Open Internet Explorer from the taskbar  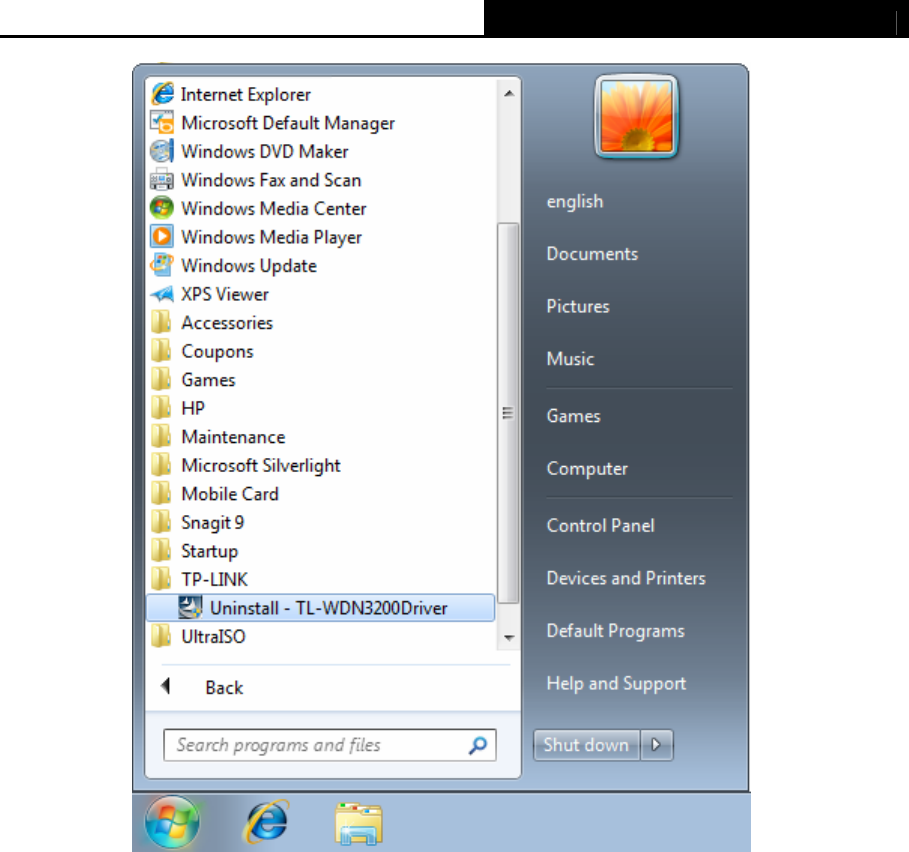tap(267, 822)
